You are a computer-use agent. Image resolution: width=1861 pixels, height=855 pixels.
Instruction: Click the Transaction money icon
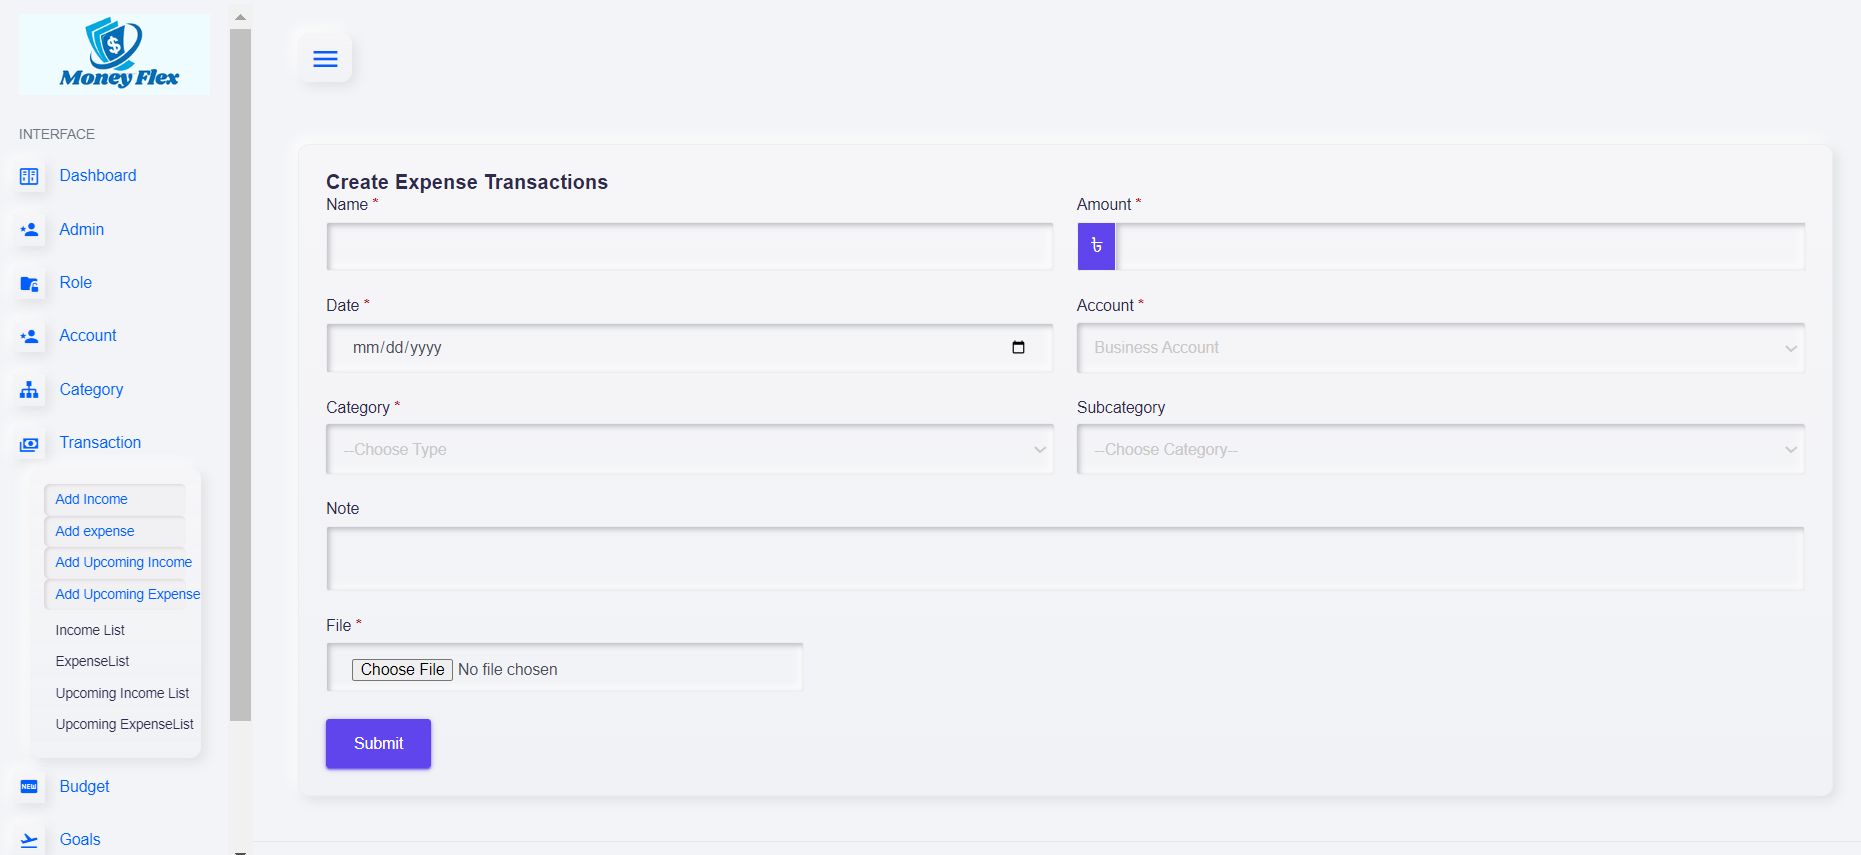(29, 444)
